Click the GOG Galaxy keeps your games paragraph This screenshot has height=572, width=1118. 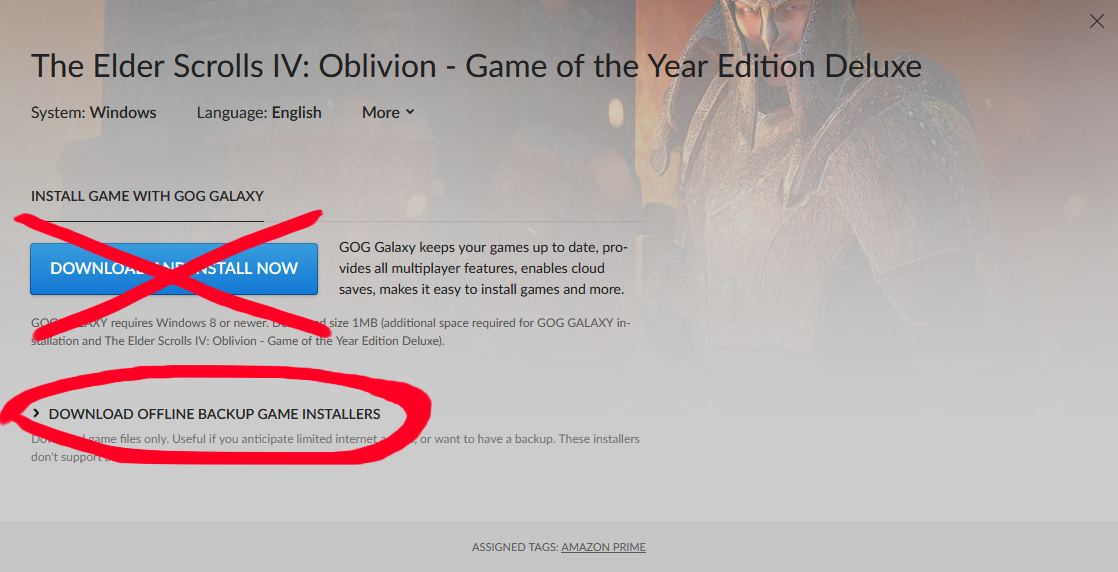[483, 268]
